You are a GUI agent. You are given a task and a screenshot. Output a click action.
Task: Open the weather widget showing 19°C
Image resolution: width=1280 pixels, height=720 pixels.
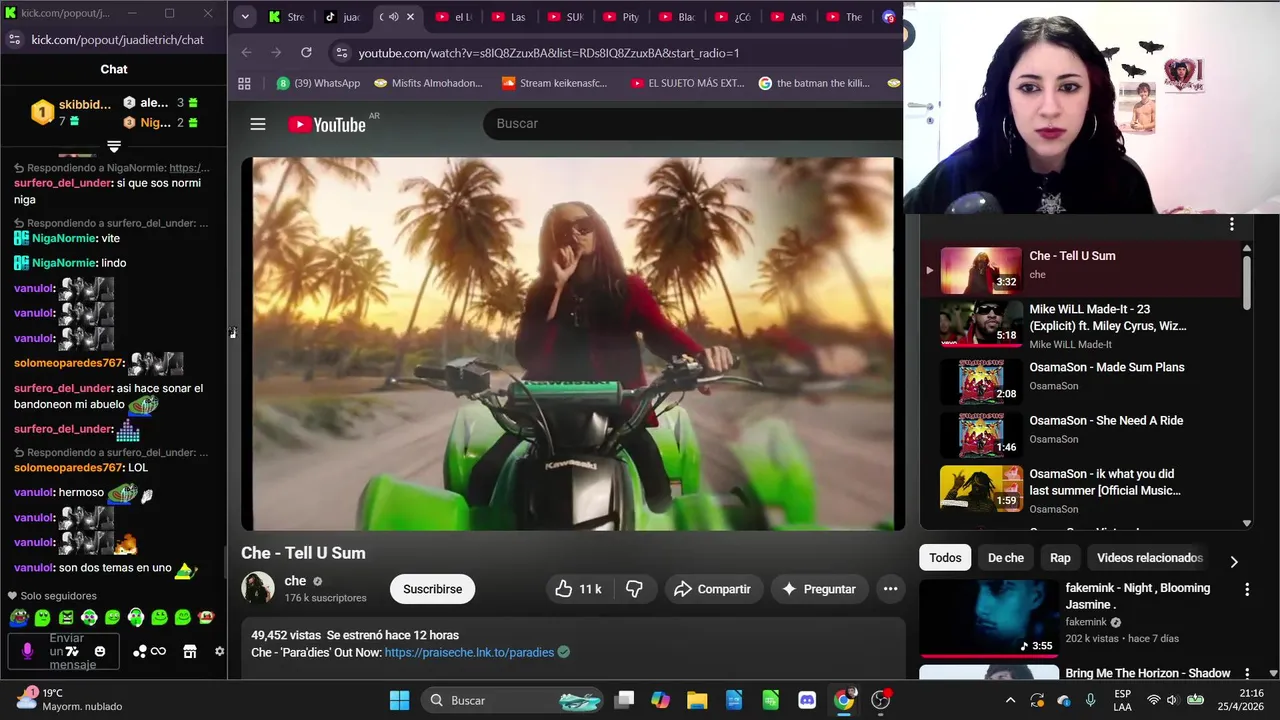[x=70, y=700]
